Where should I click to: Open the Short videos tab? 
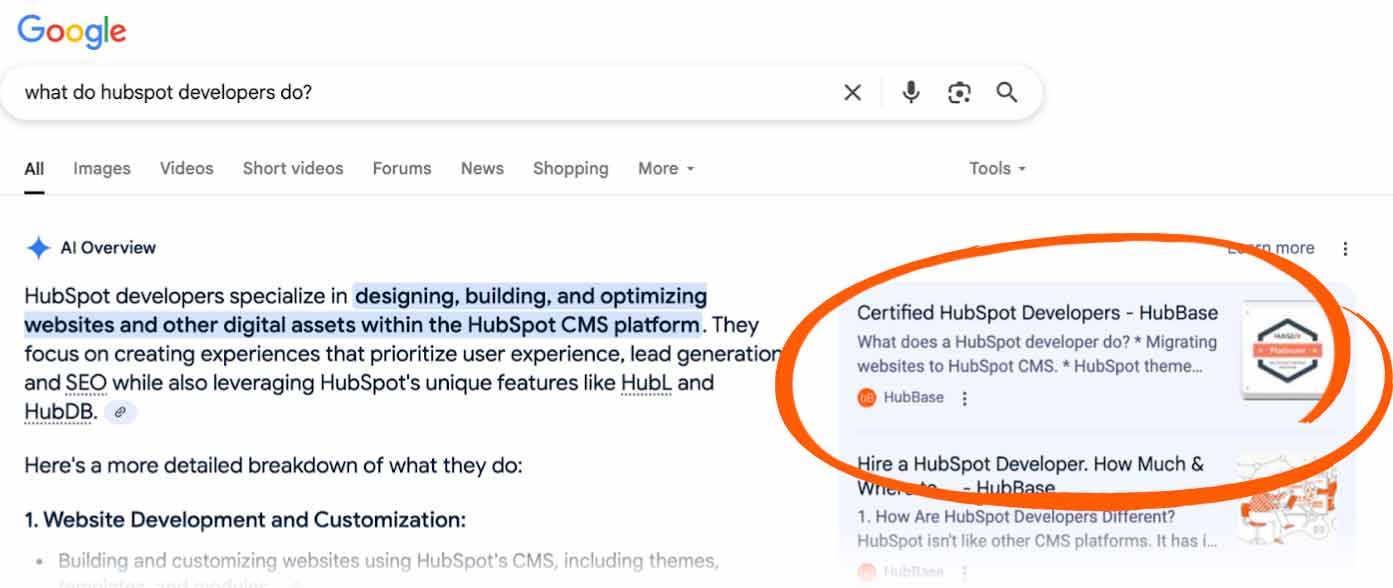293,168
